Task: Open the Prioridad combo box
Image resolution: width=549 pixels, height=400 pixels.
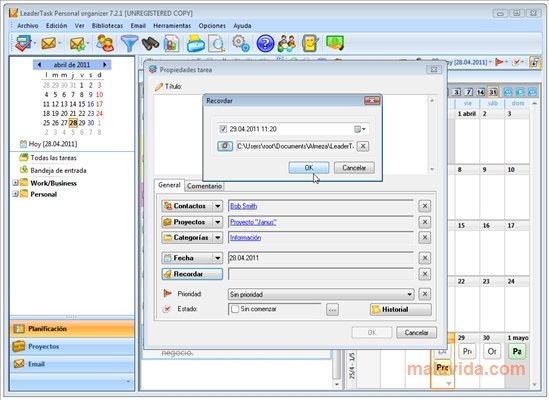Action: coord(321,294)
